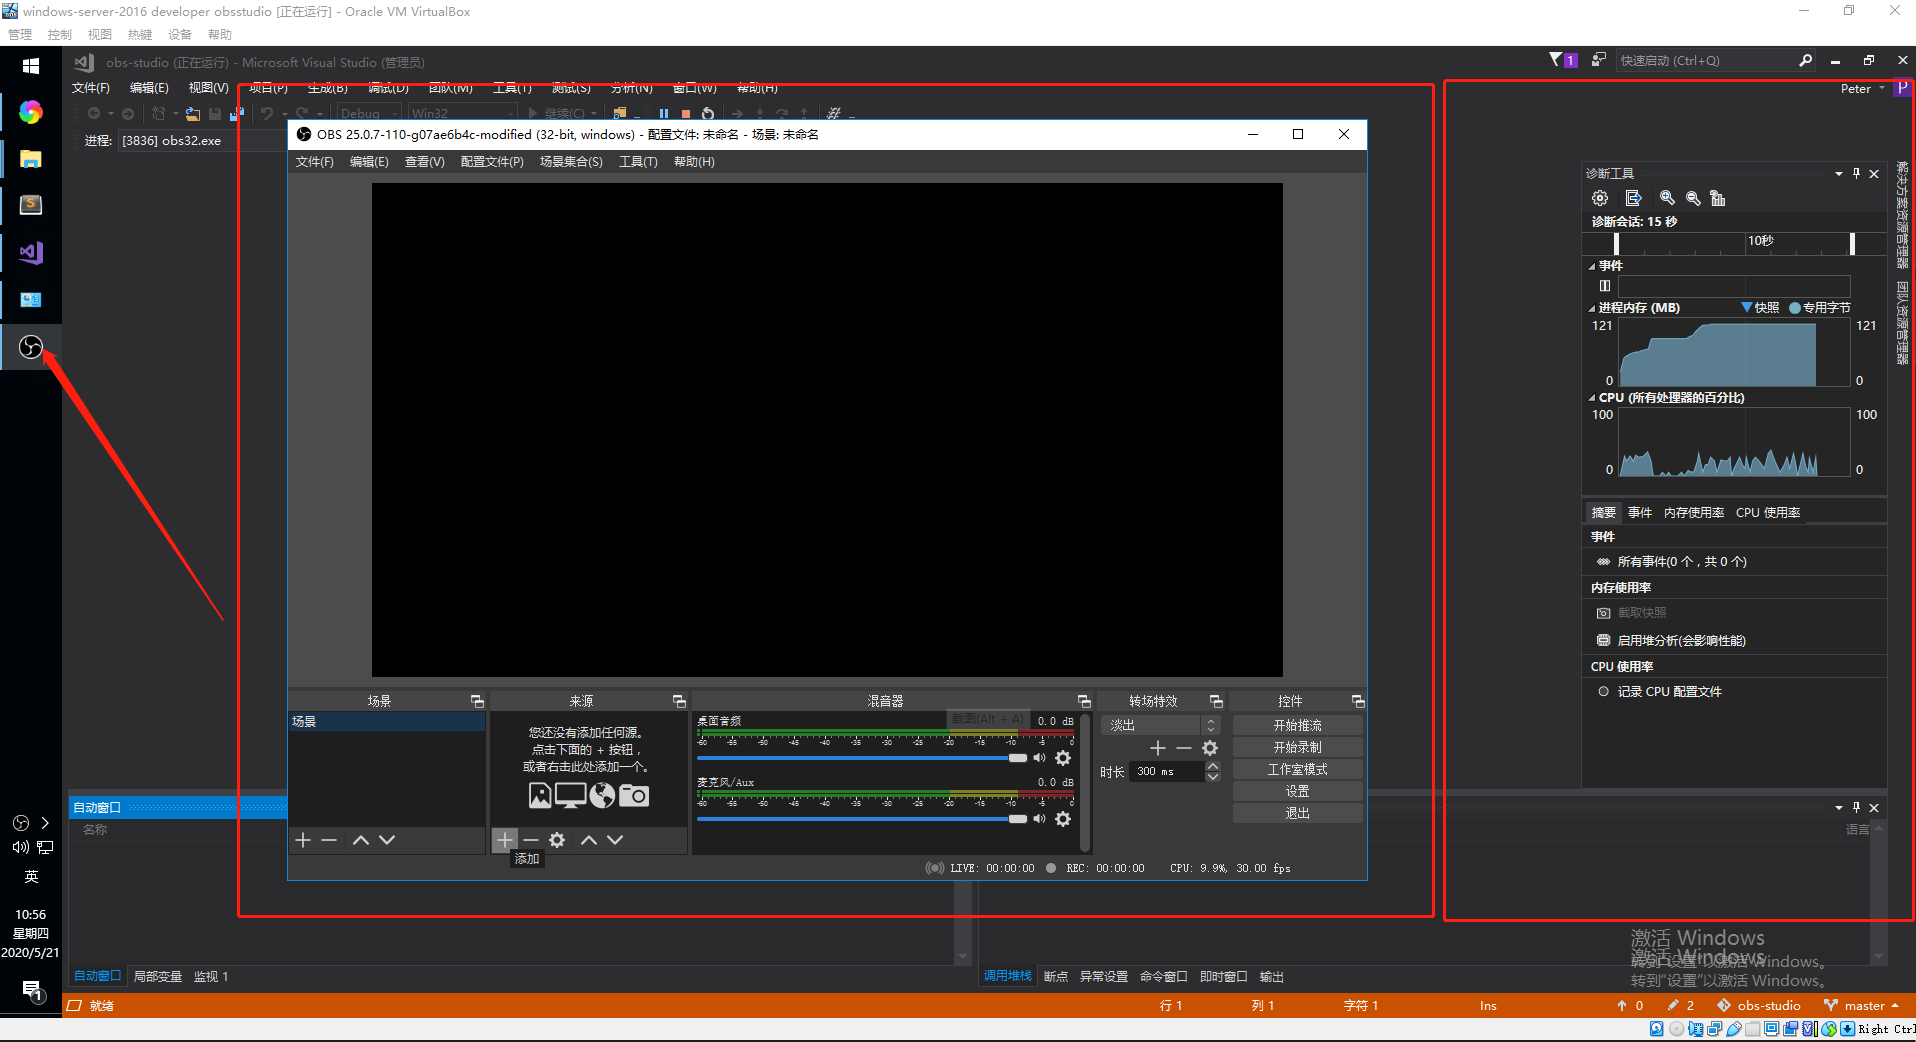This screenshot has width=1916, height=1042.
Task: Click the transition duration 300 ms field
Action: [1166, 771]
